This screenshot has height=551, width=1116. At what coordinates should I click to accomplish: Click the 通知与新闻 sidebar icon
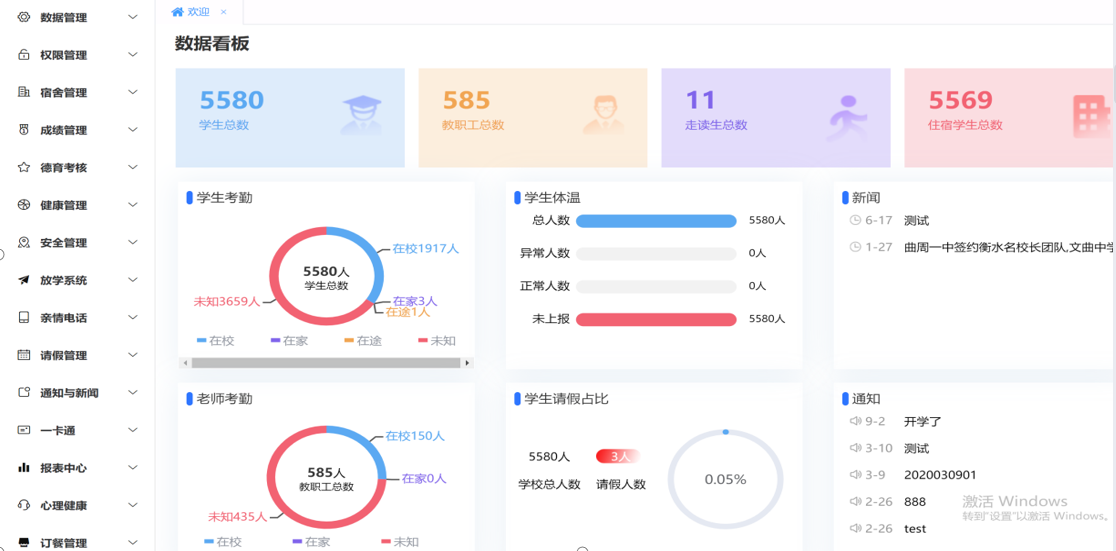pyautogui.click(x=23, y=393)
